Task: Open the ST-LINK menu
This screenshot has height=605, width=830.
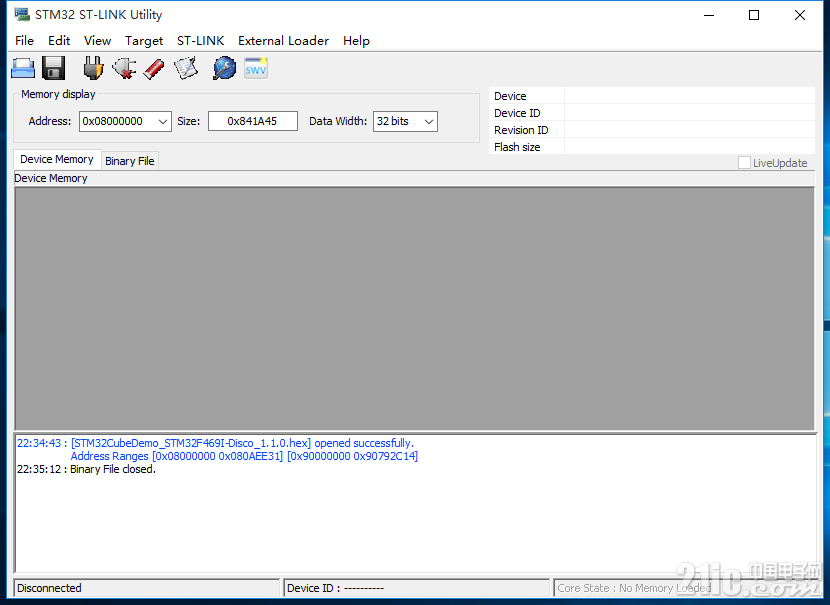Action: [201, 41]
